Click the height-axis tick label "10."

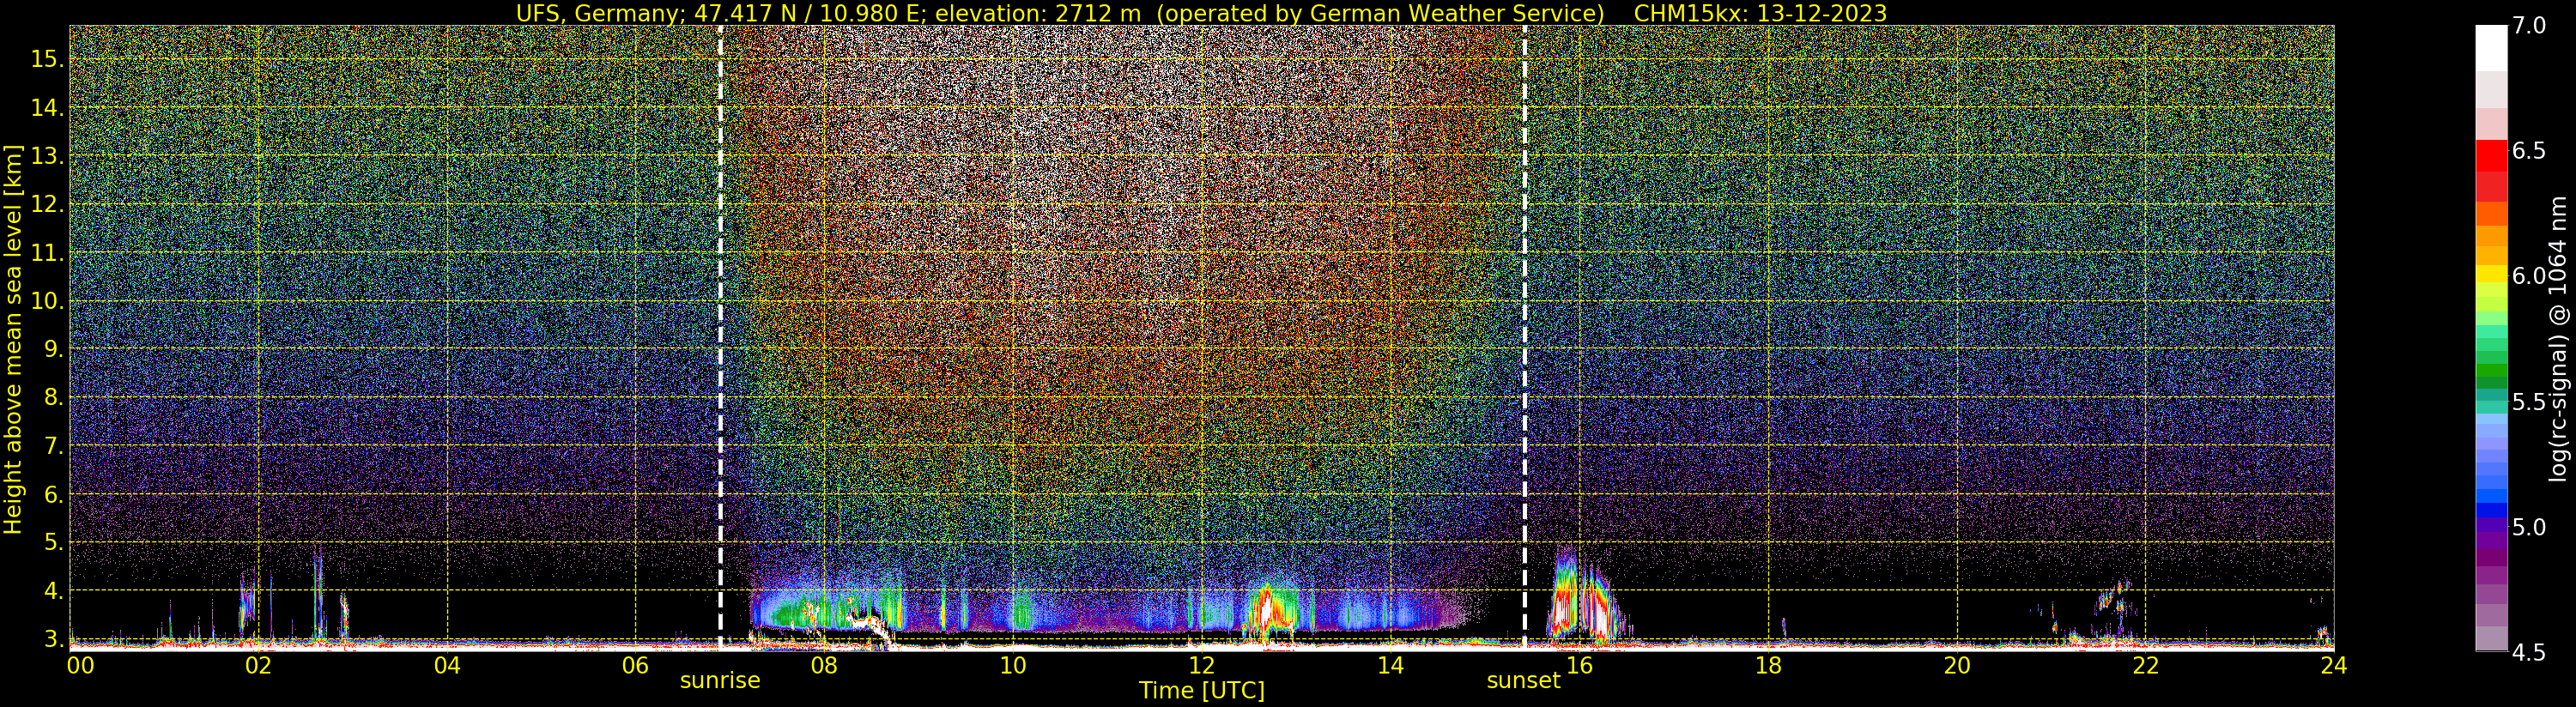[47, 301]
